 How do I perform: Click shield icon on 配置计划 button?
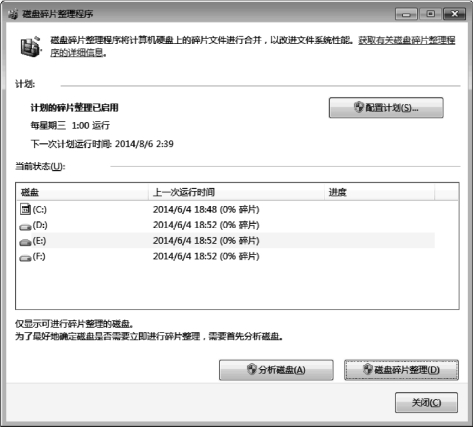pyautogui.click(x=358, y=107)
